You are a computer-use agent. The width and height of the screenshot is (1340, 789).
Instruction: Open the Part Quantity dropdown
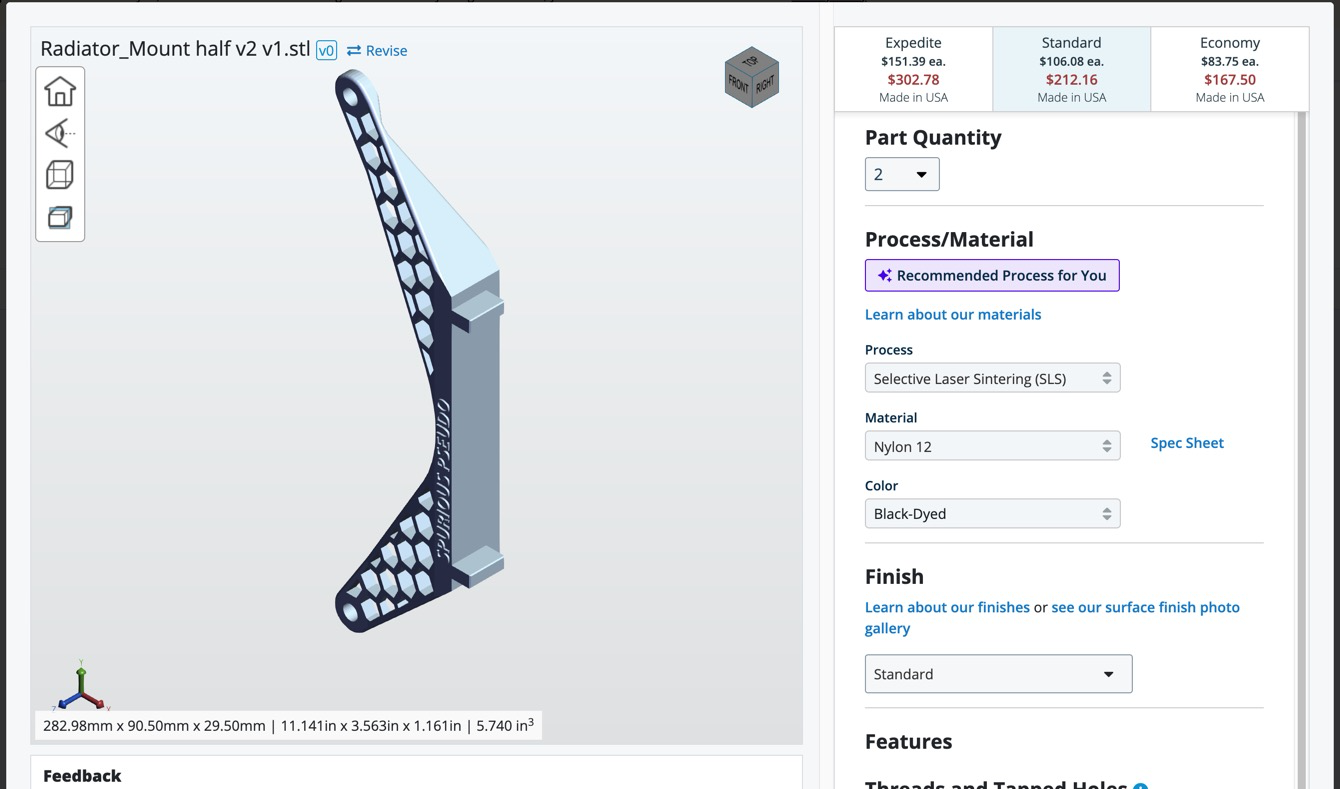(902, 174)
